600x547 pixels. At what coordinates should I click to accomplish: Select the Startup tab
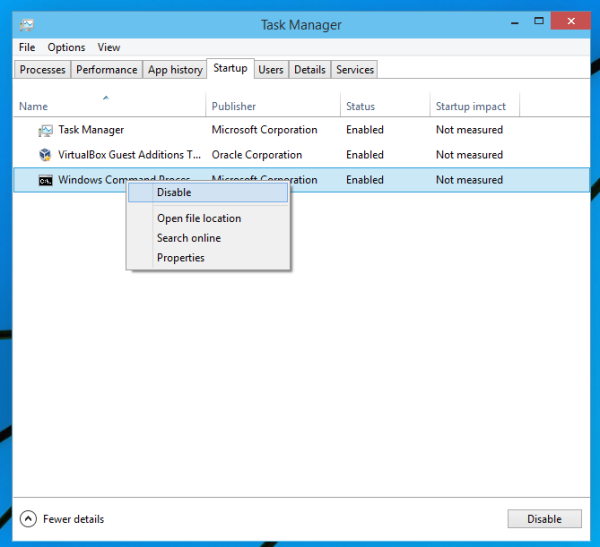pos(230,69)
